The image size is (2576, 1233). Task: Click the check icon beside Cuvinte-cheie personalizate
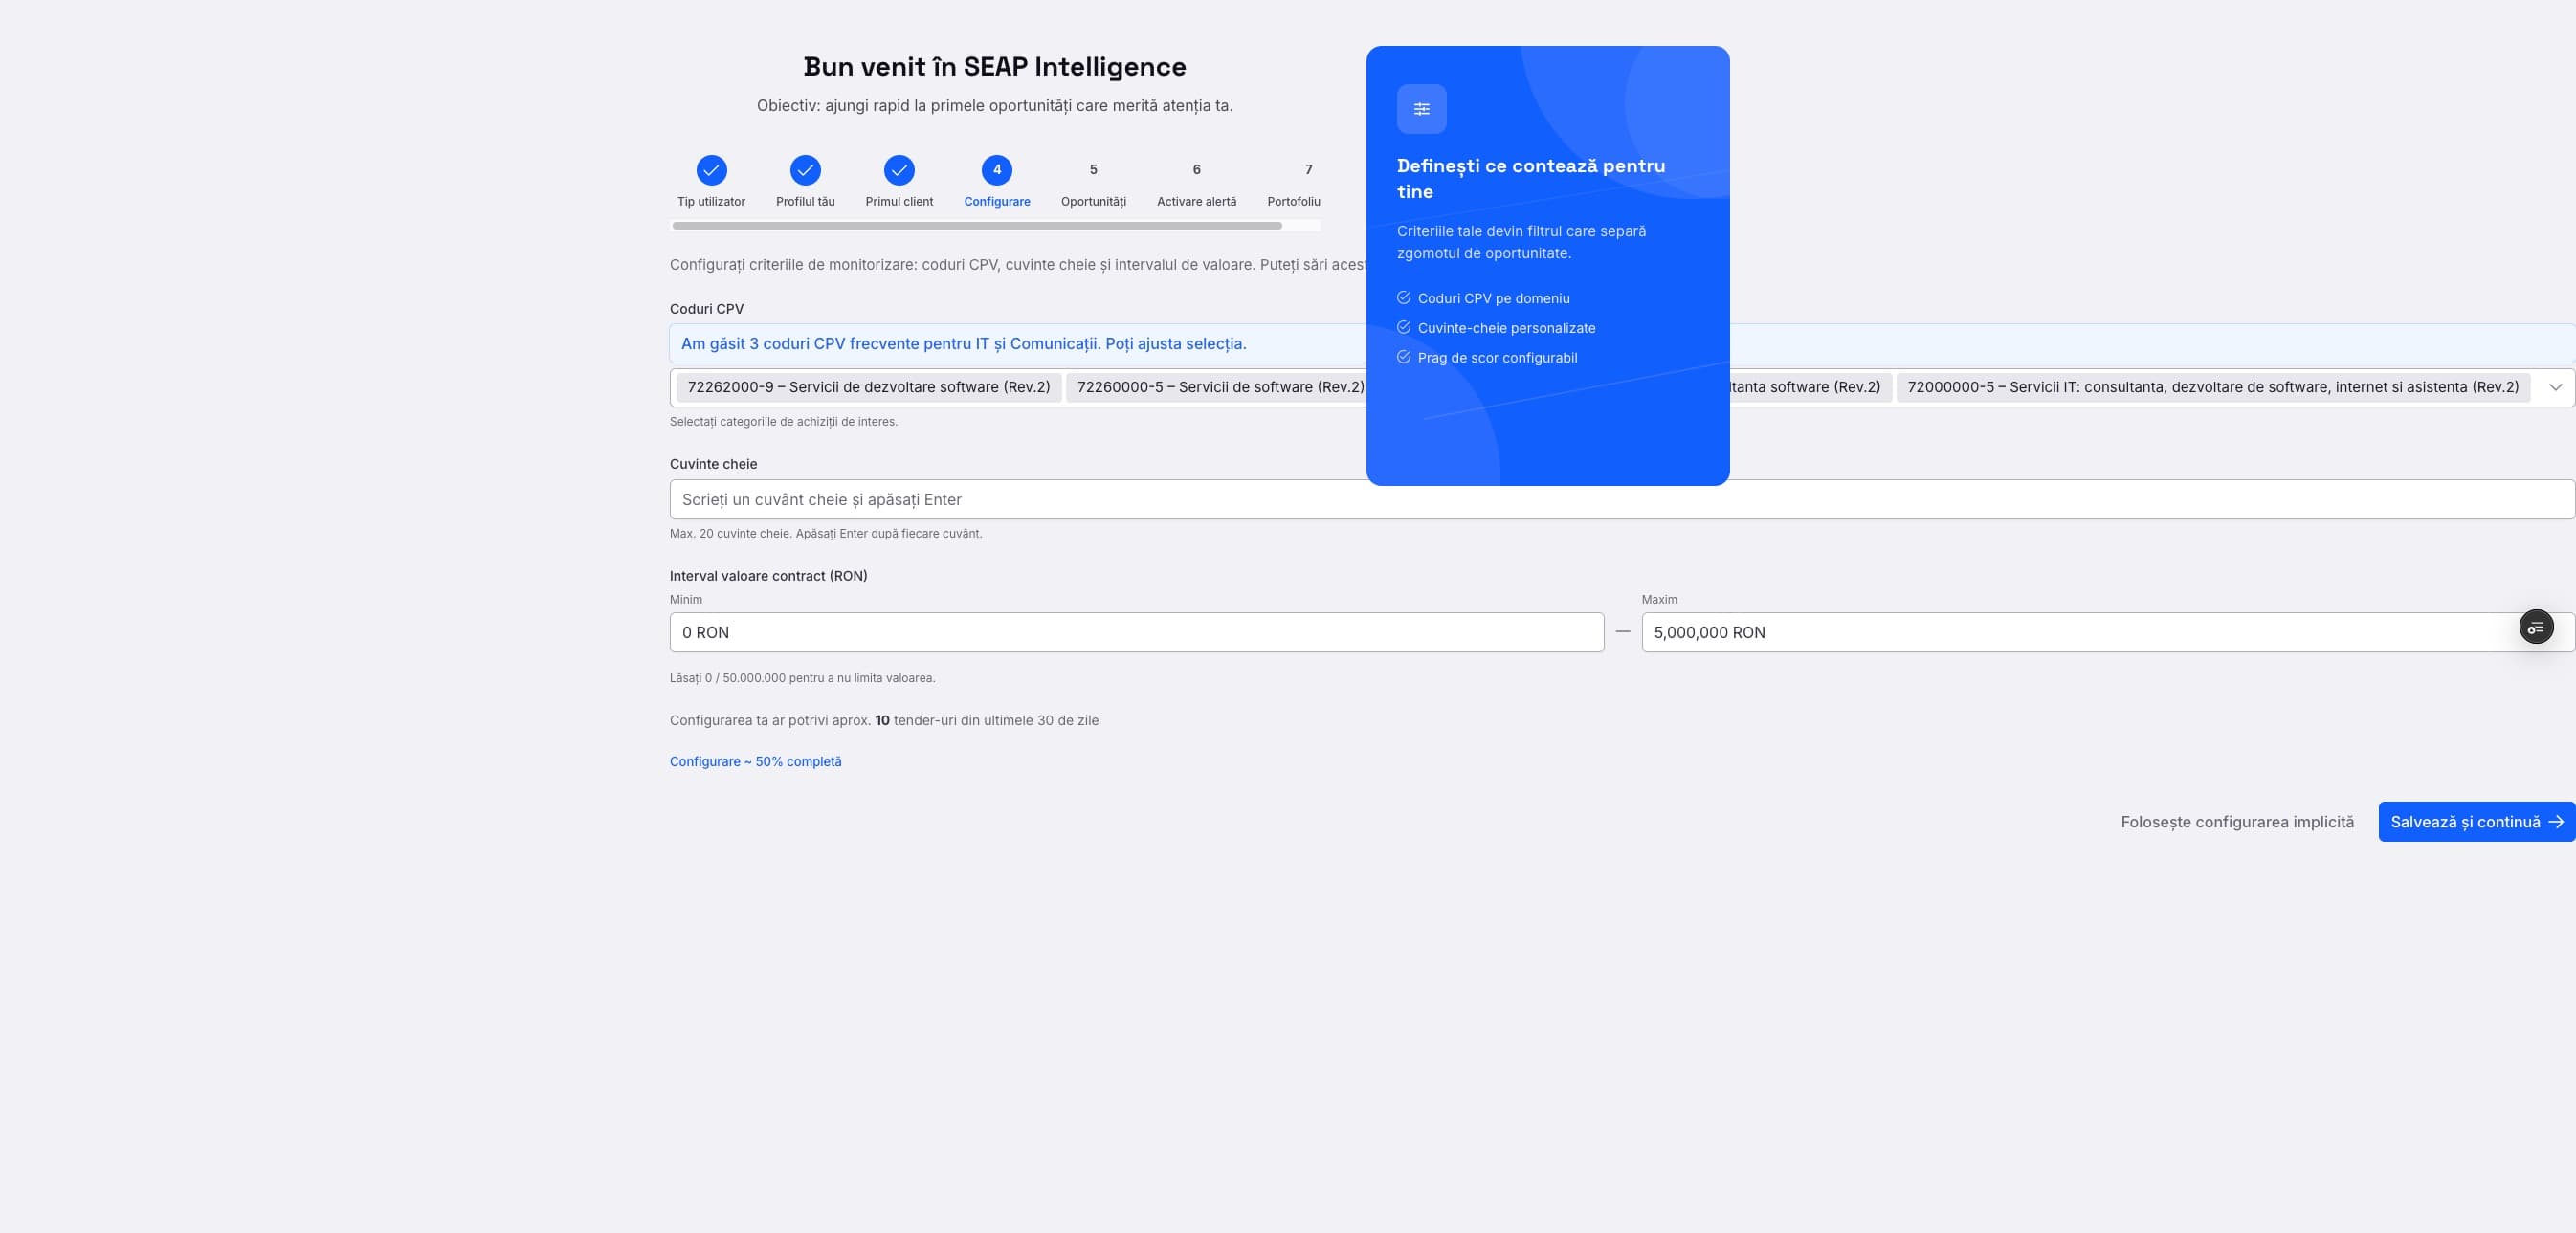pos(1403,327)
